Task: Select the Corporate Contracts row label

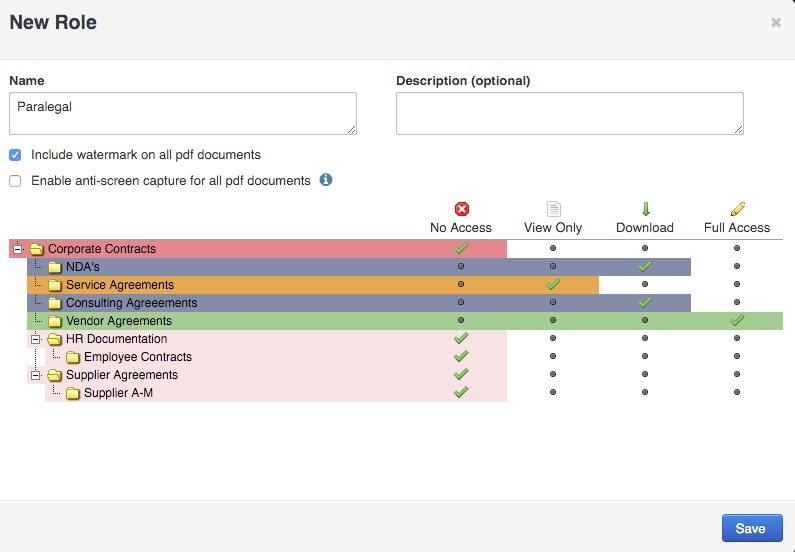Action: pyautogui.click(x=102, y=249)
